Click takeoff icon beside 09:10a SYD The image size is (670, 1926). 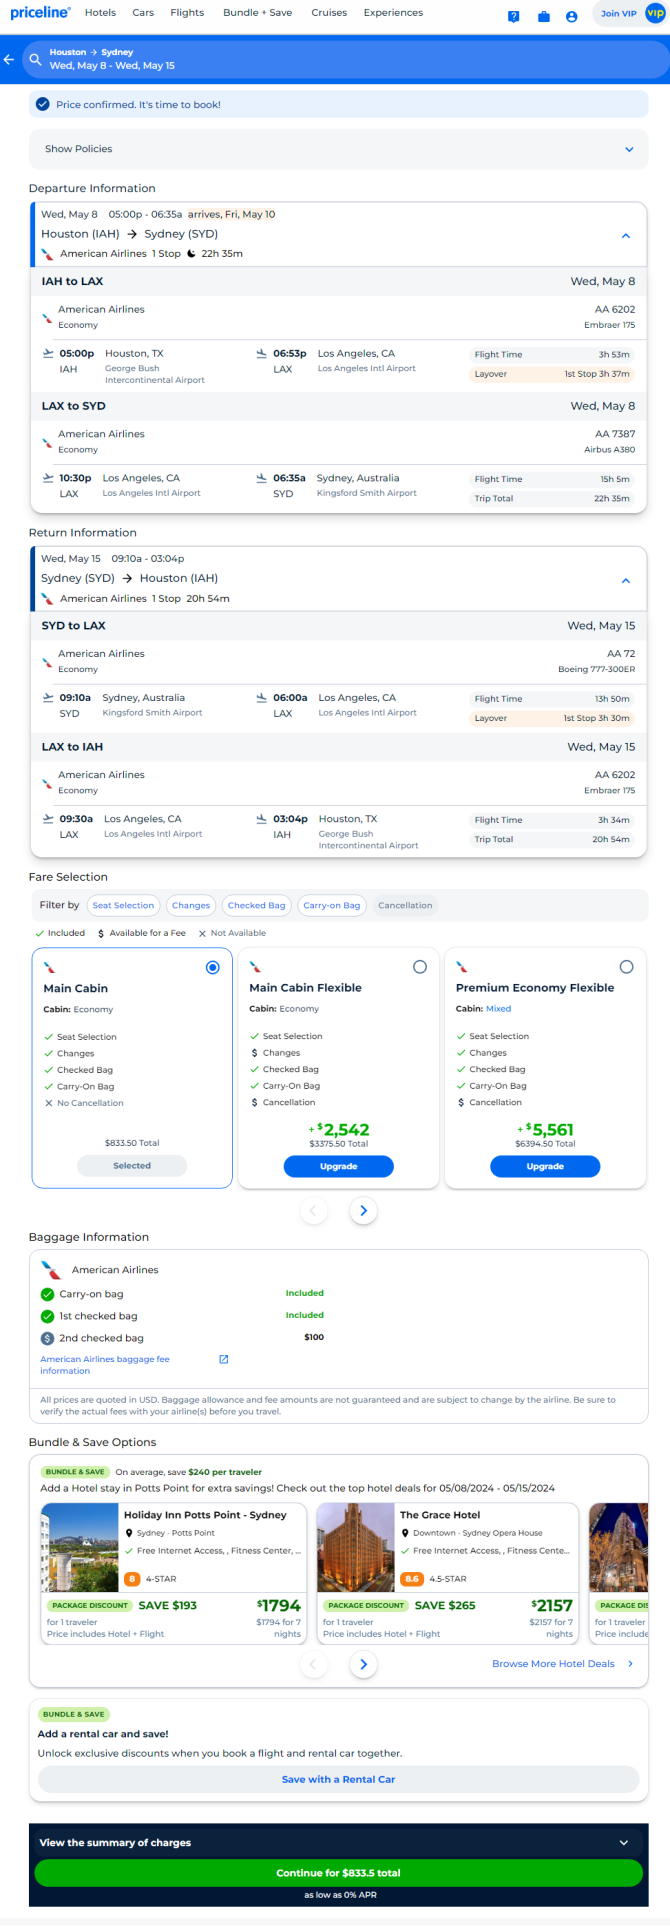coord(48,698)
